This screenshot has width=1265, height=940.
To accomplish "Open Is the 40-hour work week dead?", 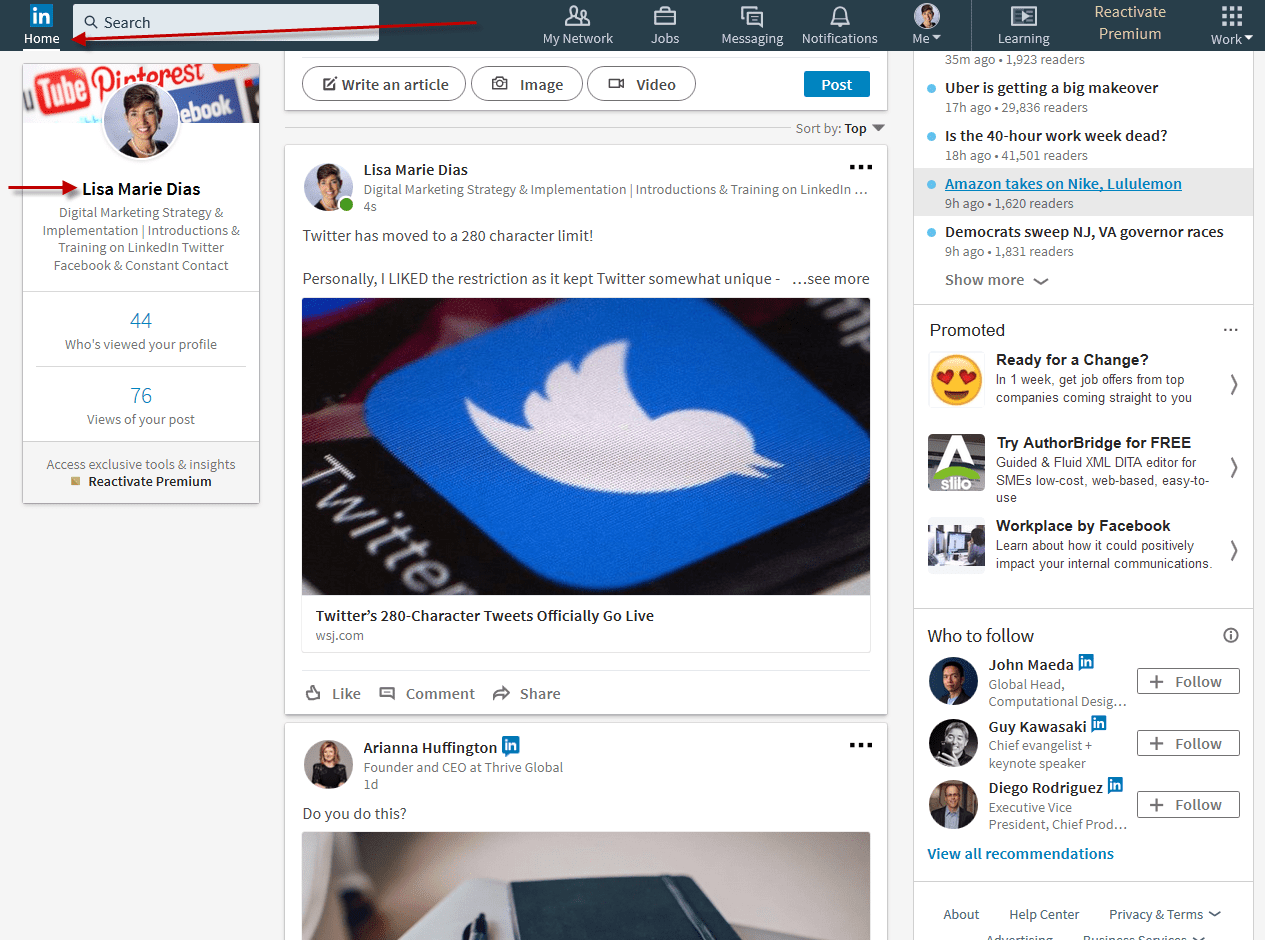I will coord(1056,136).
